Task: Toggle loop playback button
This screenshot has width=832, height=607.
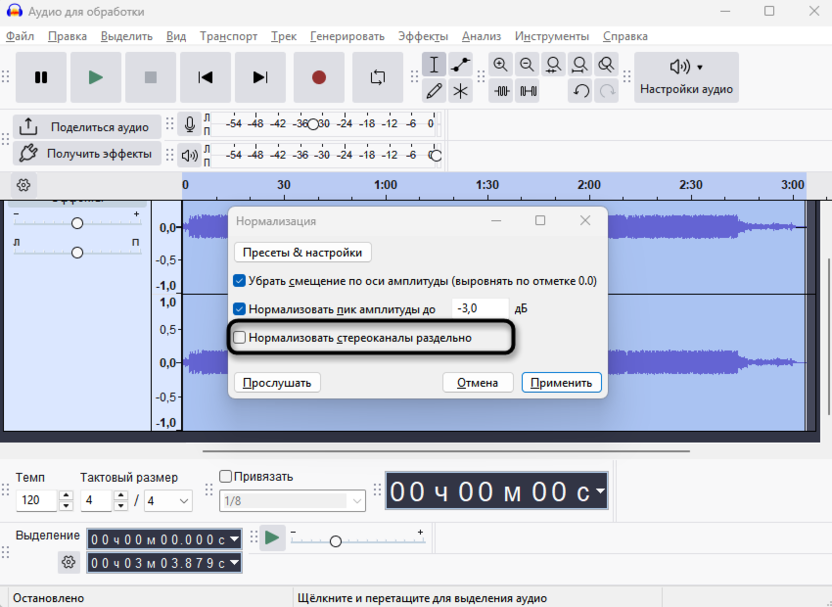Action: point(378,77)
